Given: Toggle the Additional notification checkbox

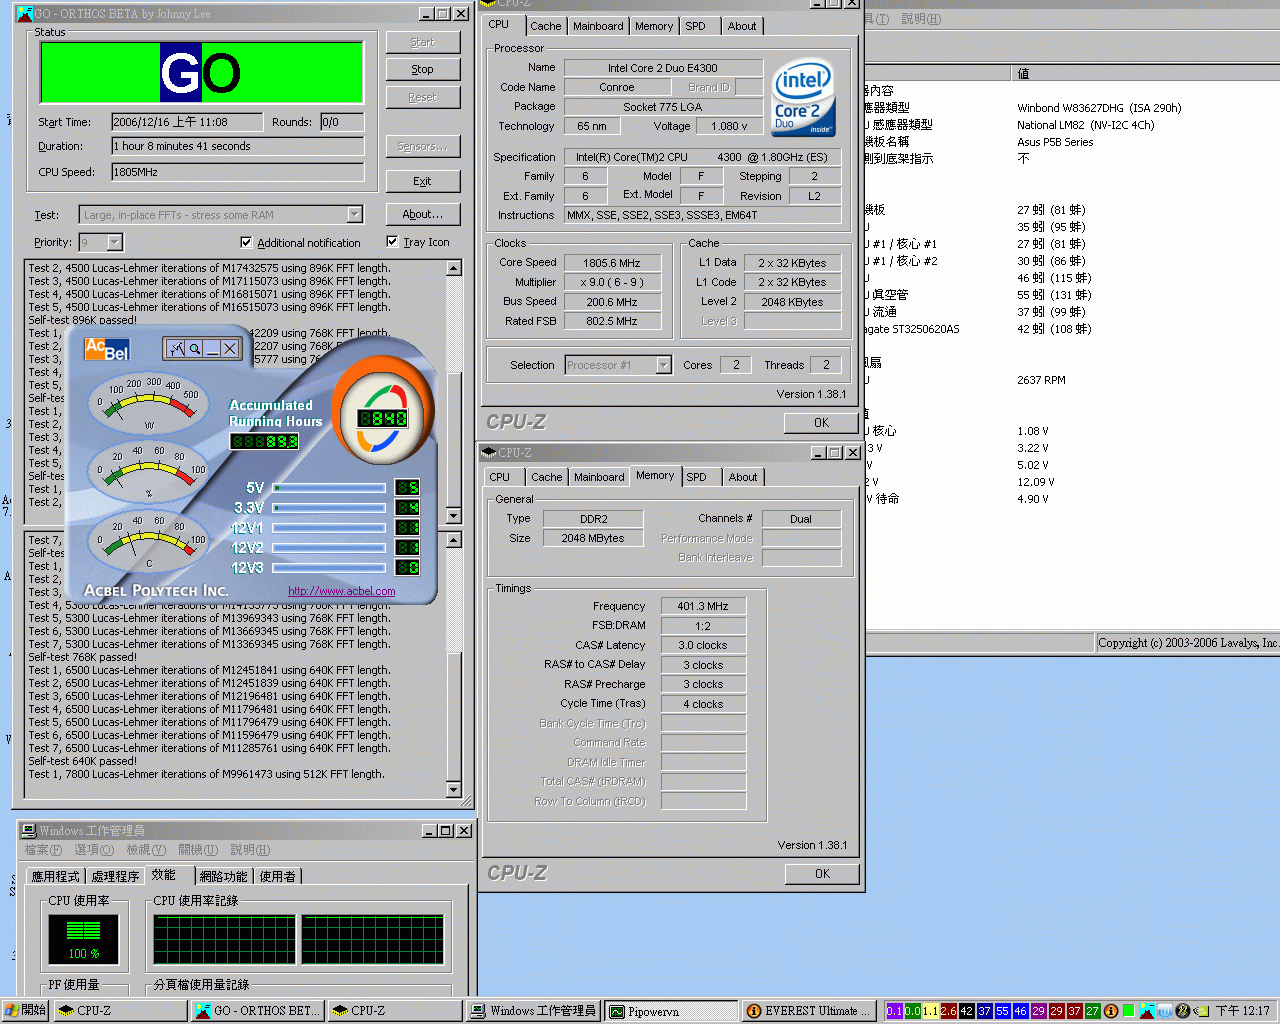Looking at the screenshot, I should (x=246, y=242).
